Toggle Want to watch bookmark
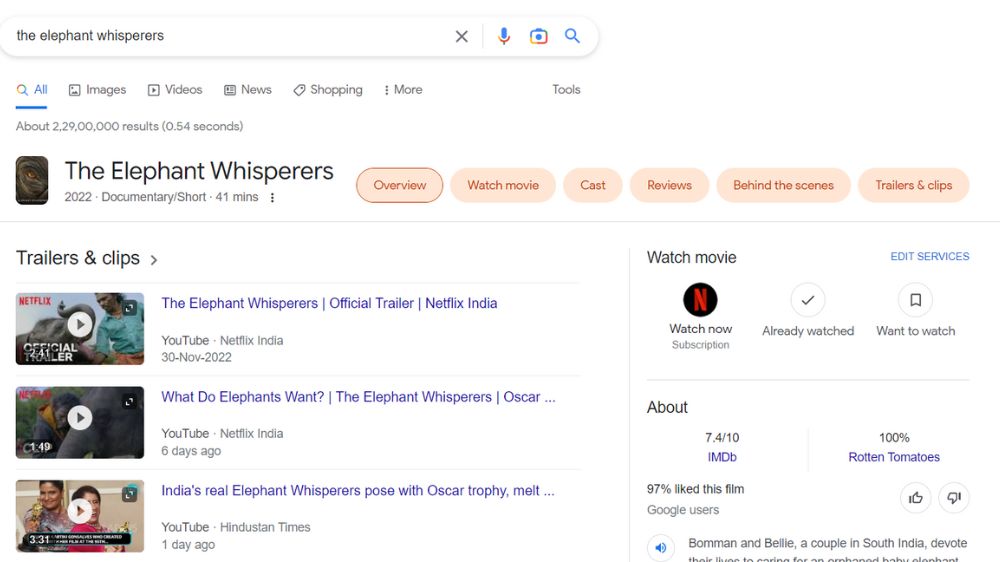The width and height of the screenshot is (1000, 562). pyautogui.click(x=915, y=300)
